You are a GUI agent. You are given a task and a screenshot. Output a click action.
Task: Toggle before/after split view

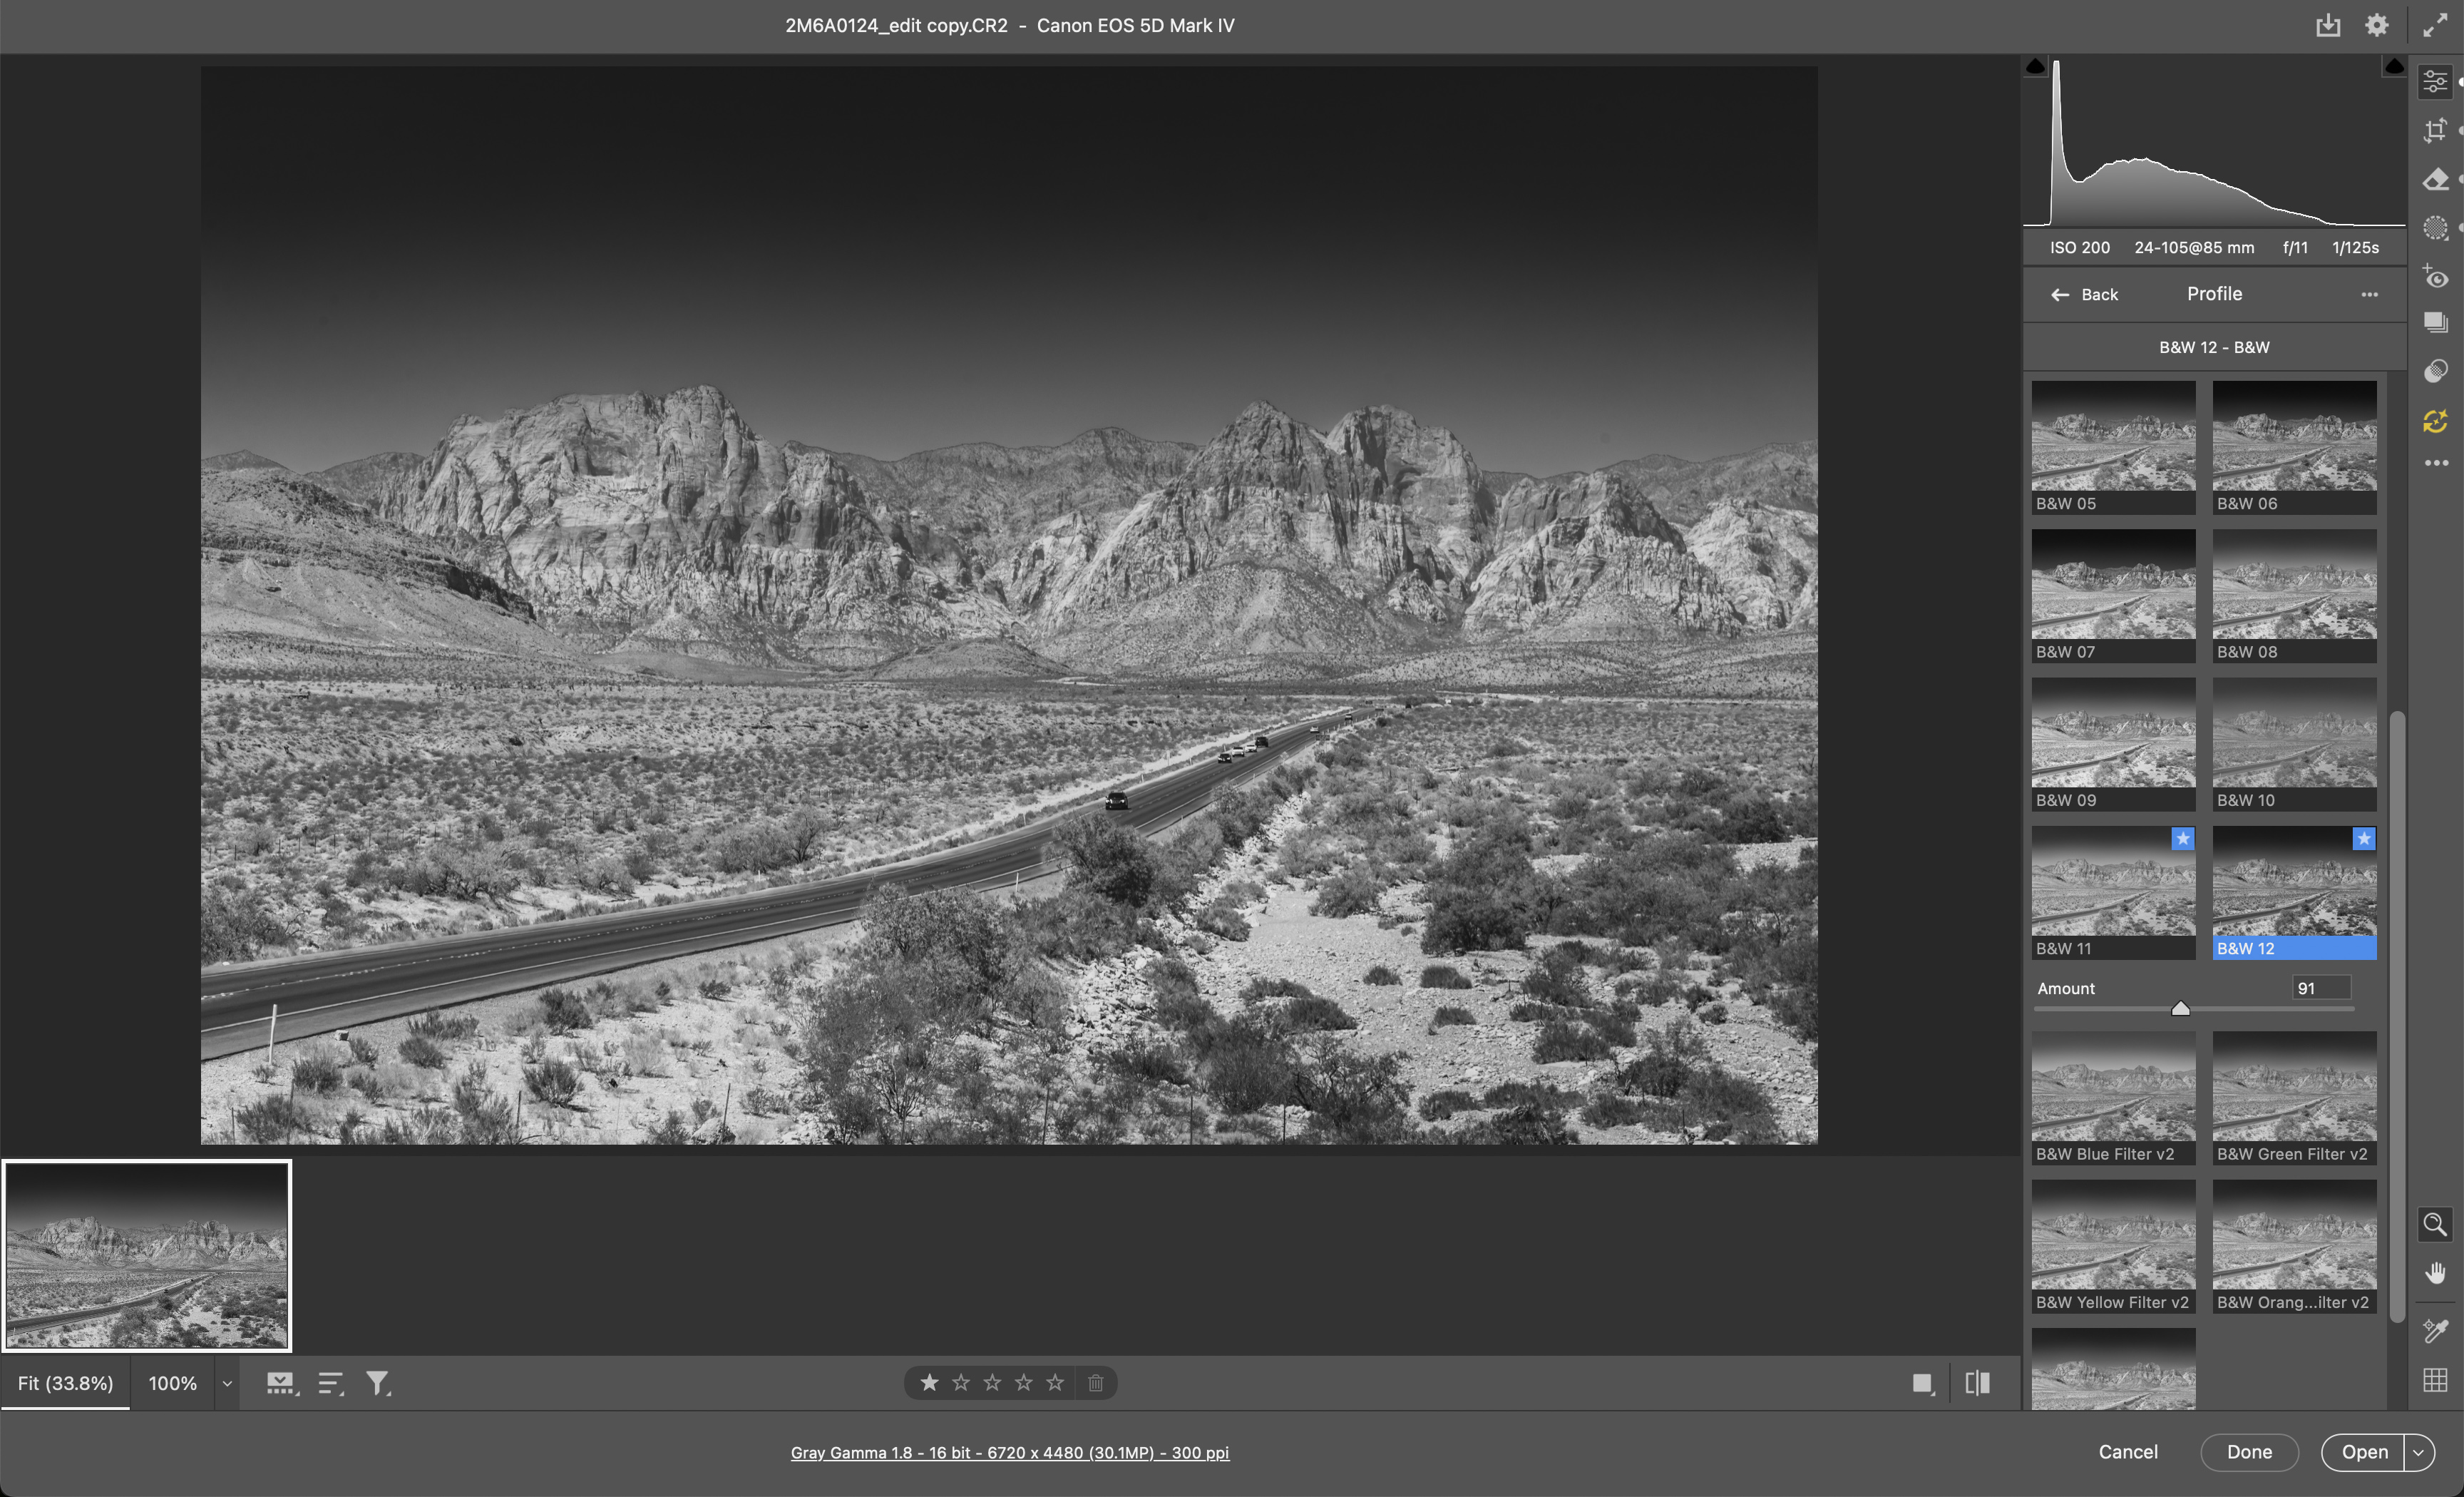tap(1977, 1383)
